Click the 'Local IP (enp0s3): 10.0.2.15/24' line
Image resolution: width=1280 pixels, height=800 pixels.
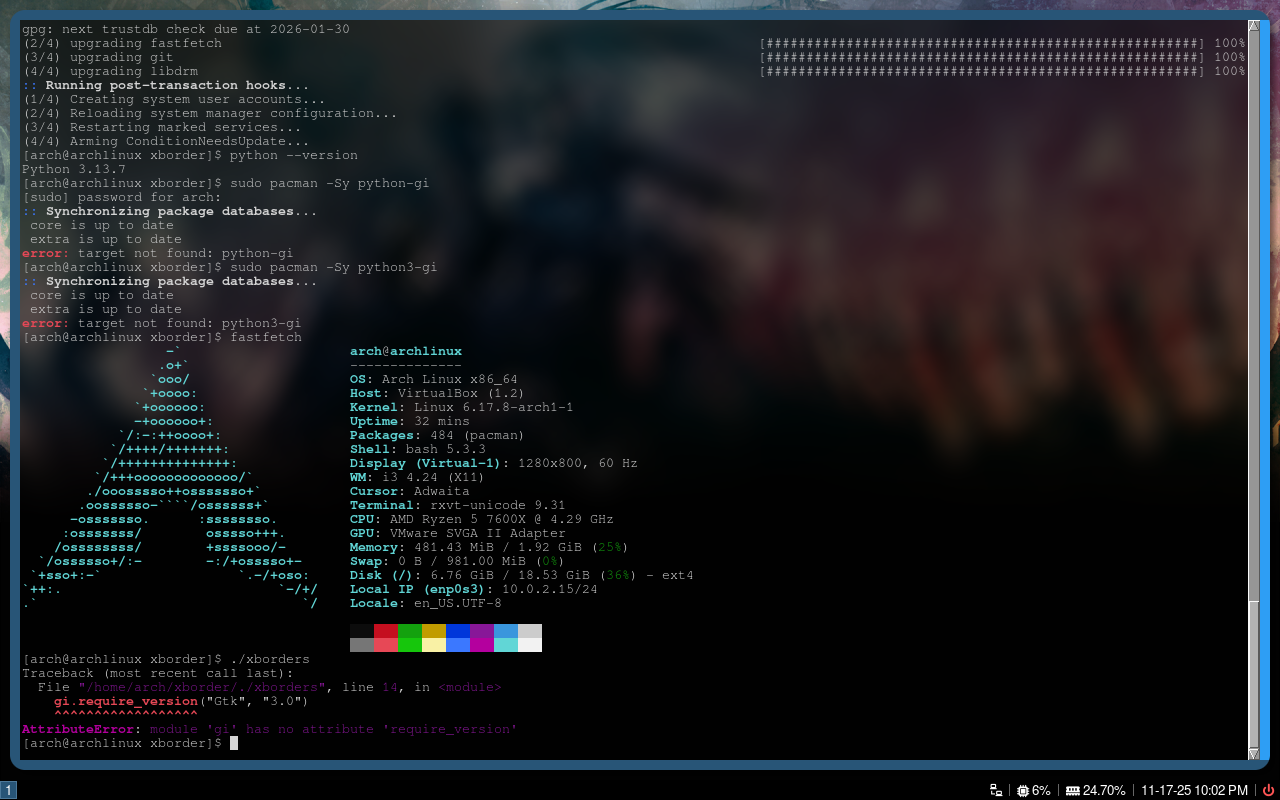coord(474,589)
